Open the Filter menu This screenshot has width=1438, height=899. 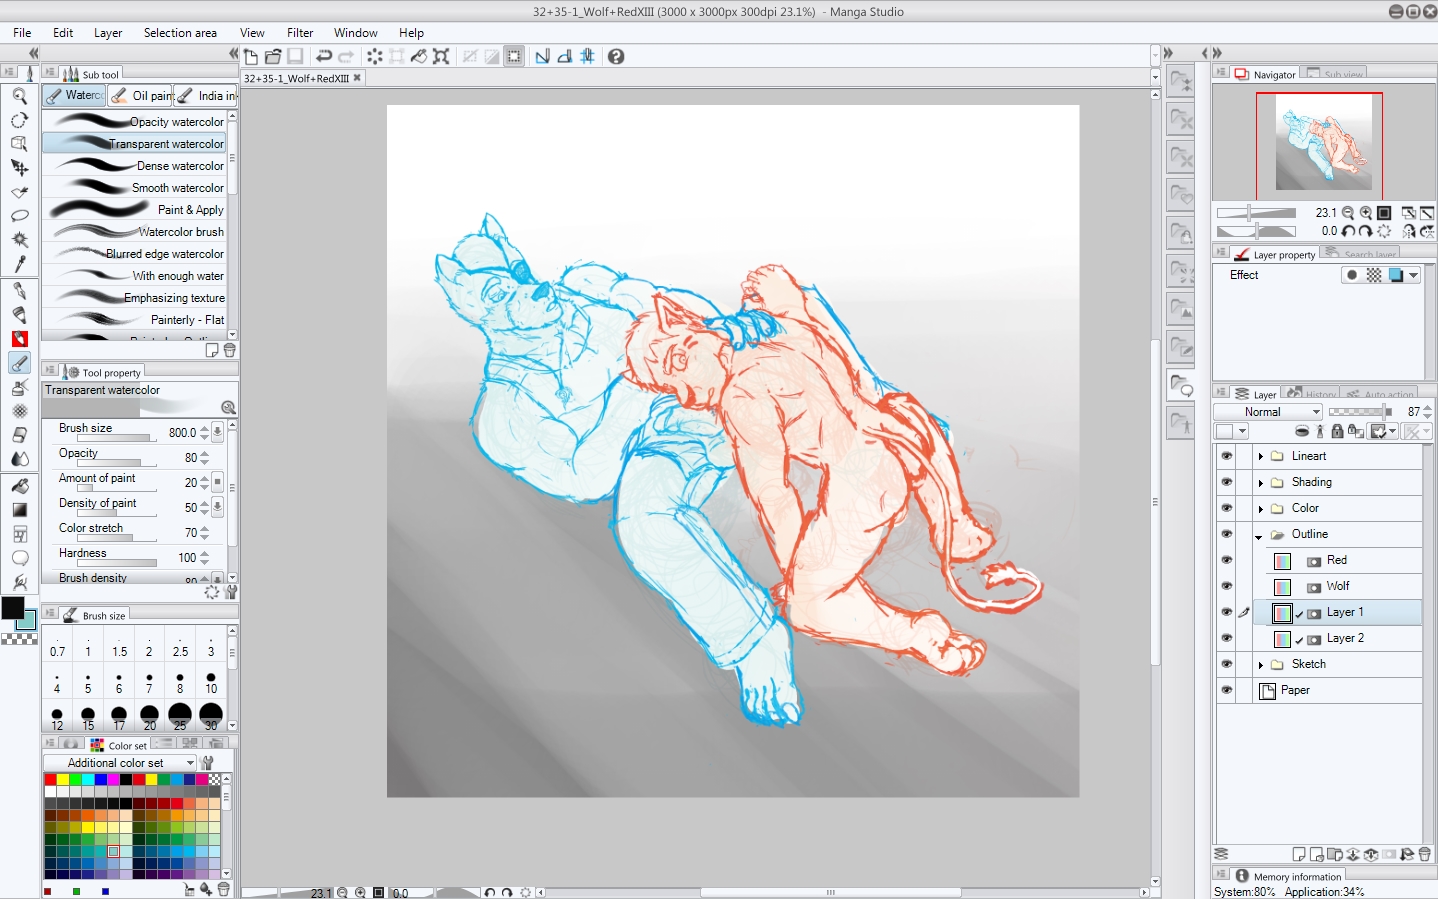pyautogui.click(x=300, y=33)
